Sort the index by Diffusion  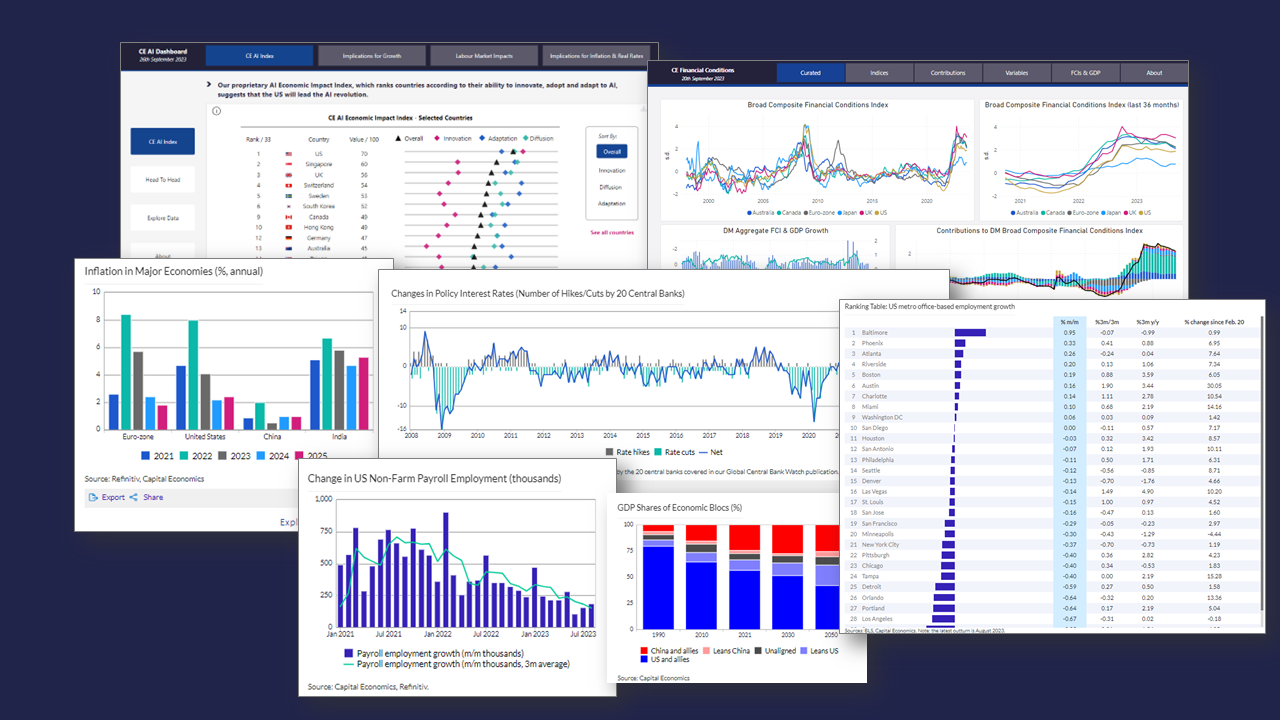click(611, 187)
